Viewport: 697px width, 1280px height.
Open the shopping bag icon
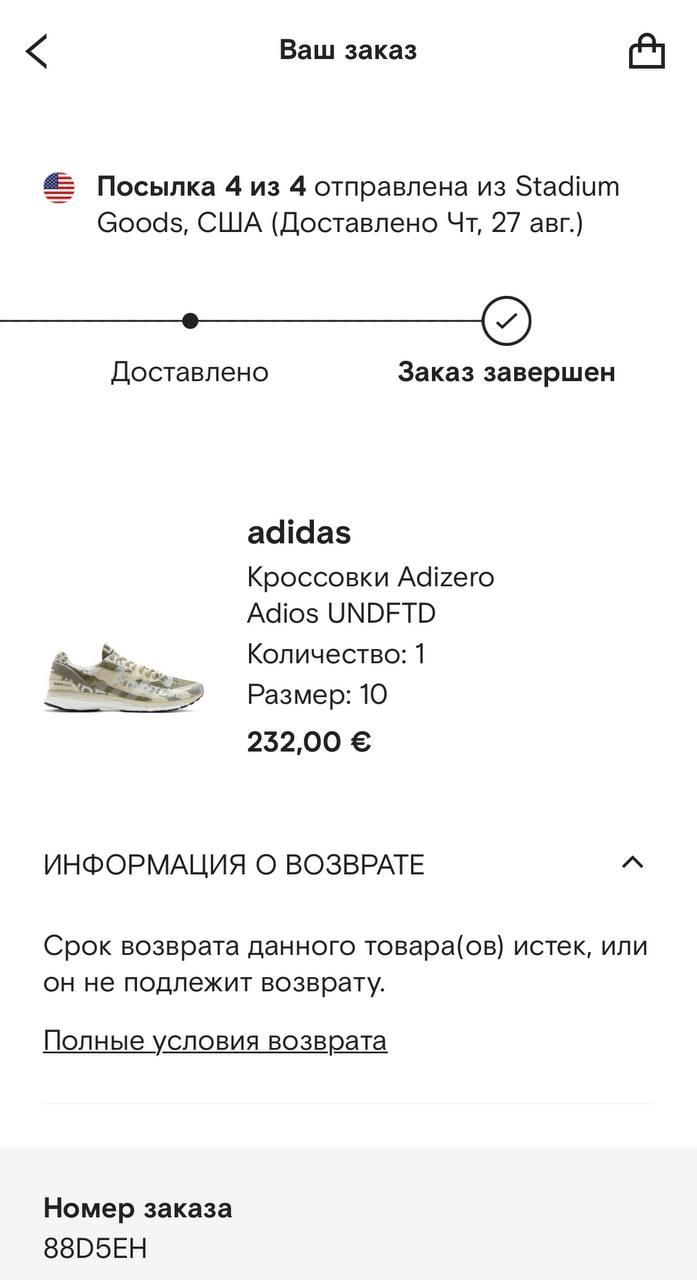pos(646,51)
